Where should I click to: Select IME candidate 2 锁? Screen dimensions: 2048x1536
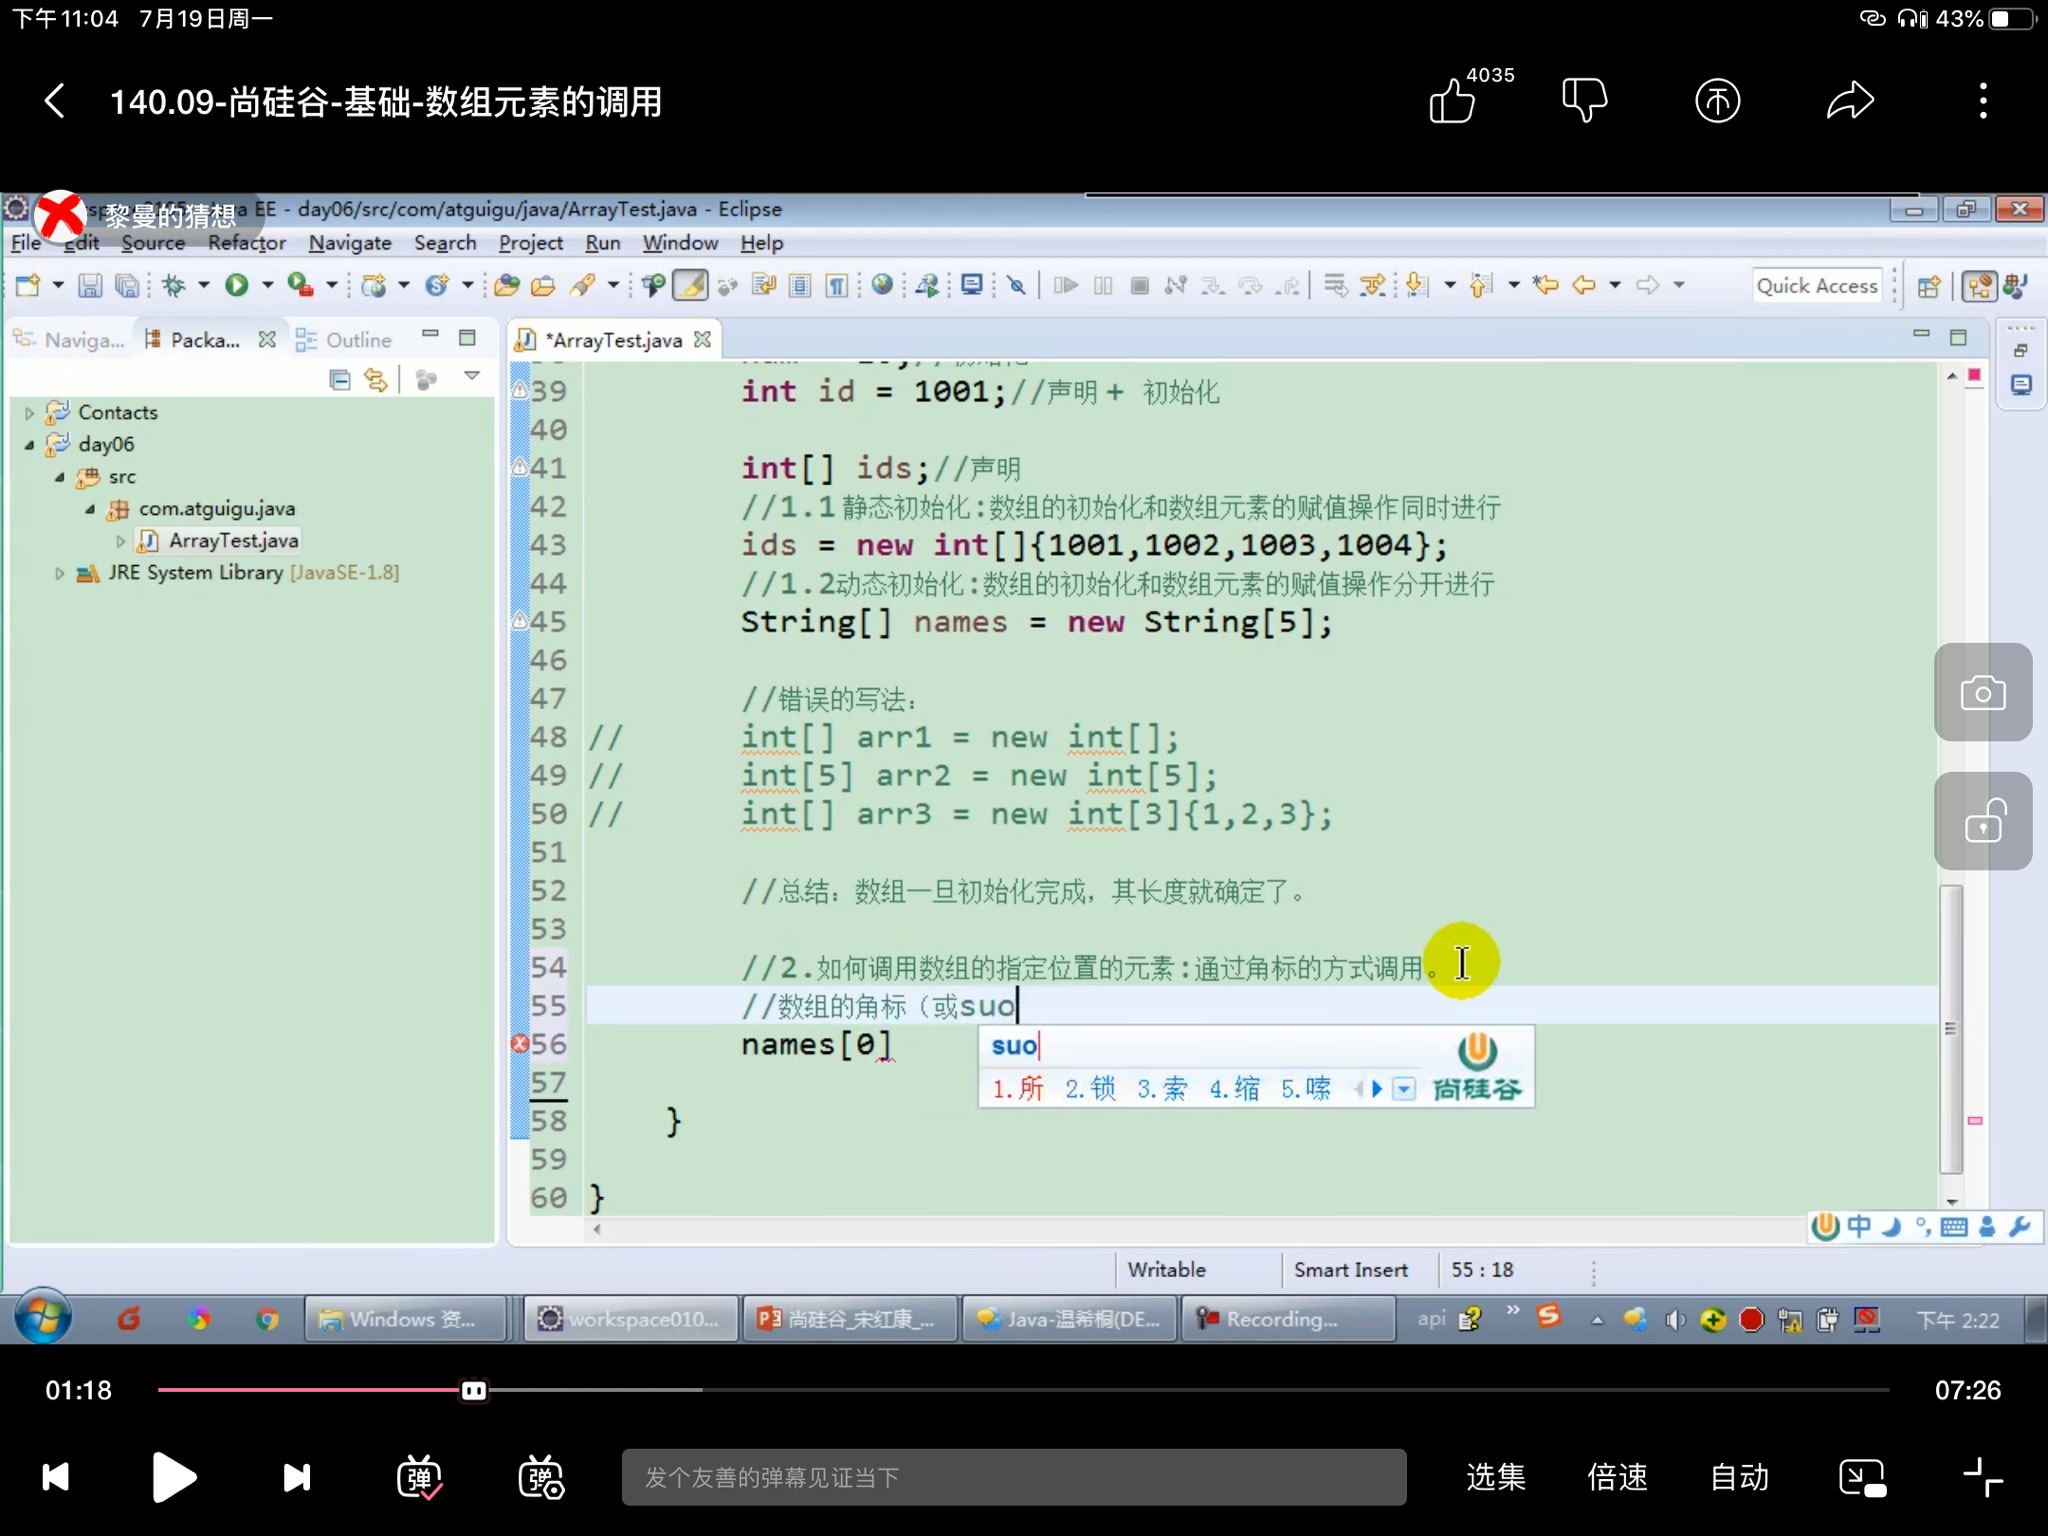point(1090,1088)
